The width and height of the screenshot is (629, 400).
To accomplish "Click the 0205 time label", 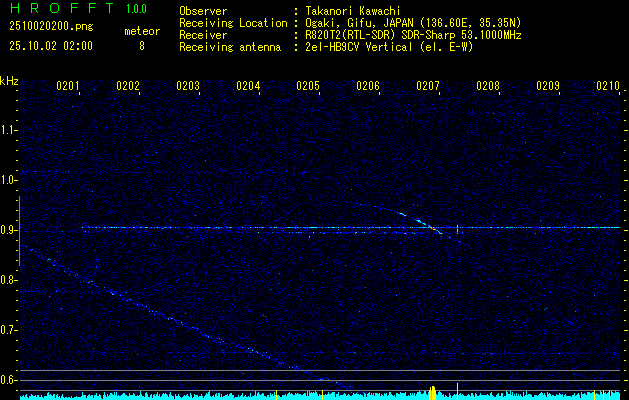I will (308, 87).
